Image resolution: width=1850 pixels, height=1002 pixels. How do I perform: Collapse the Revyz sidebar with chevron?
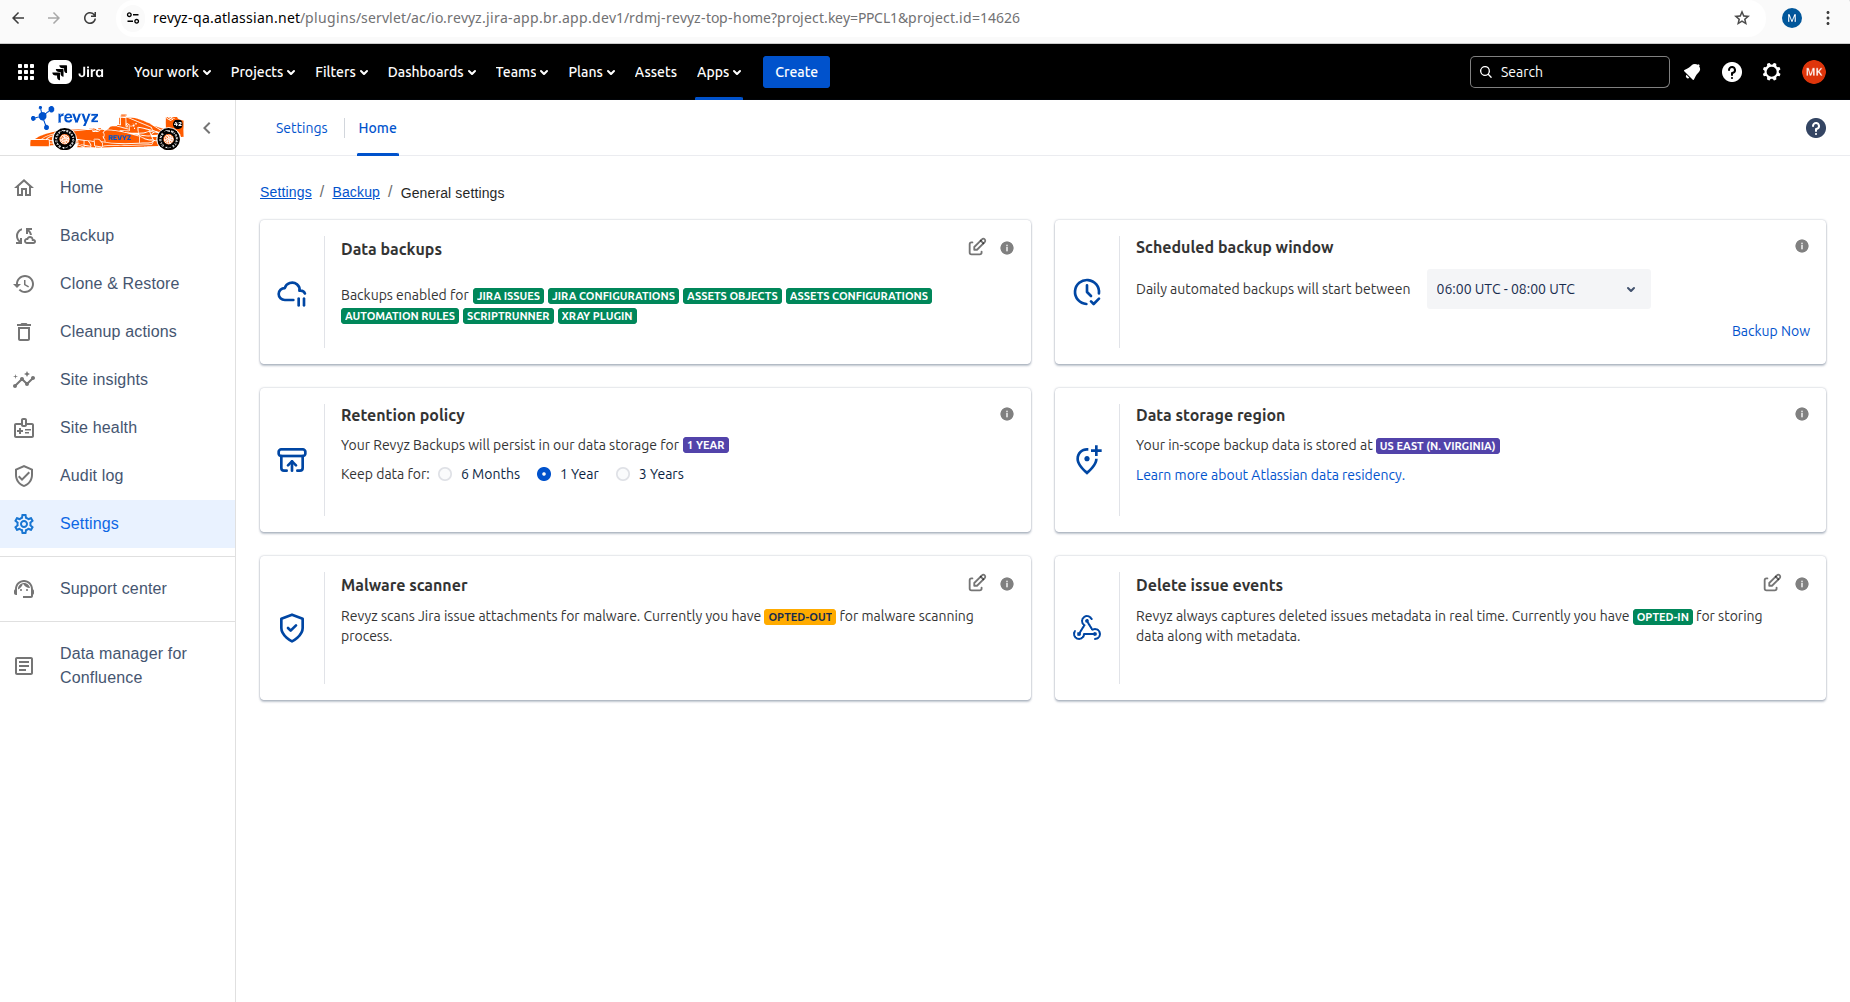pyautogui.click(x=207, y=128)
